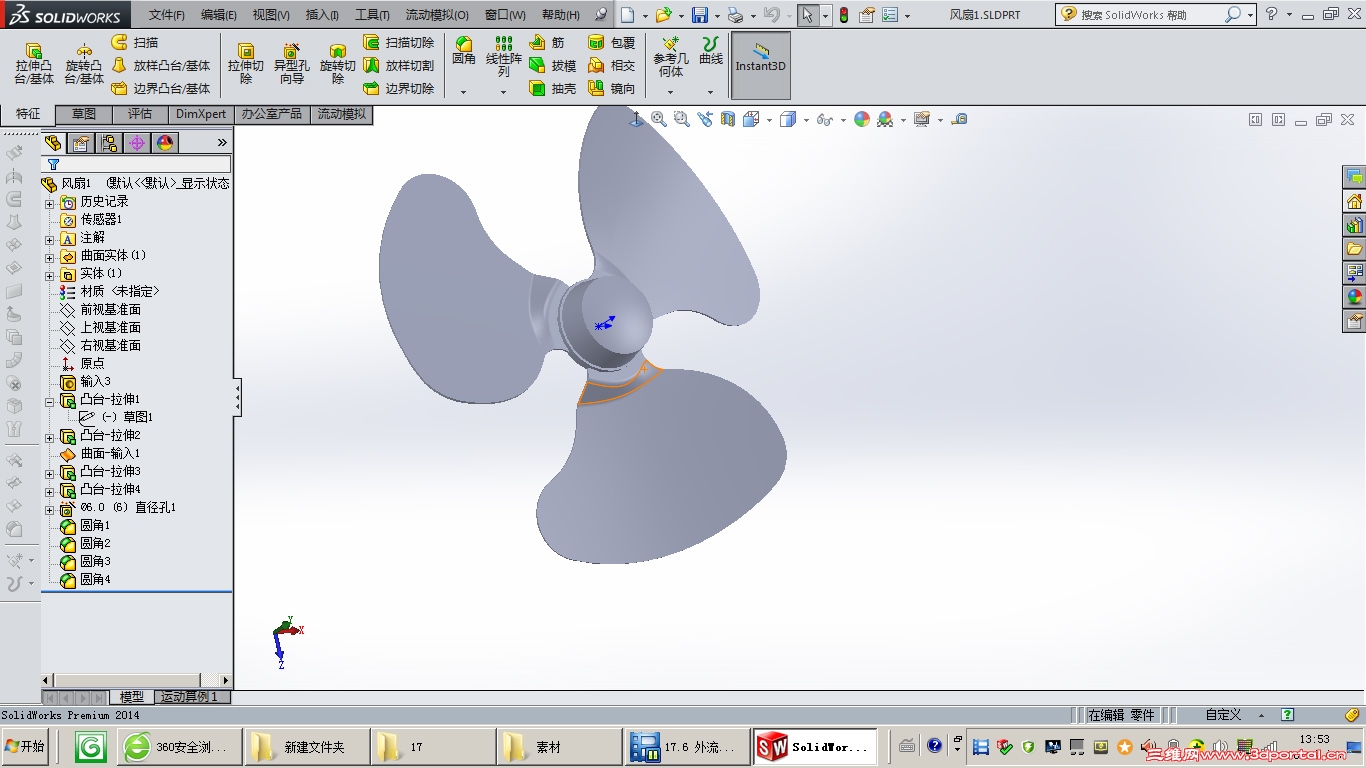The image size is (1366, 768).
Task: Switch to the ConfigurationManager tab icon
Action: tap(109, 143)
